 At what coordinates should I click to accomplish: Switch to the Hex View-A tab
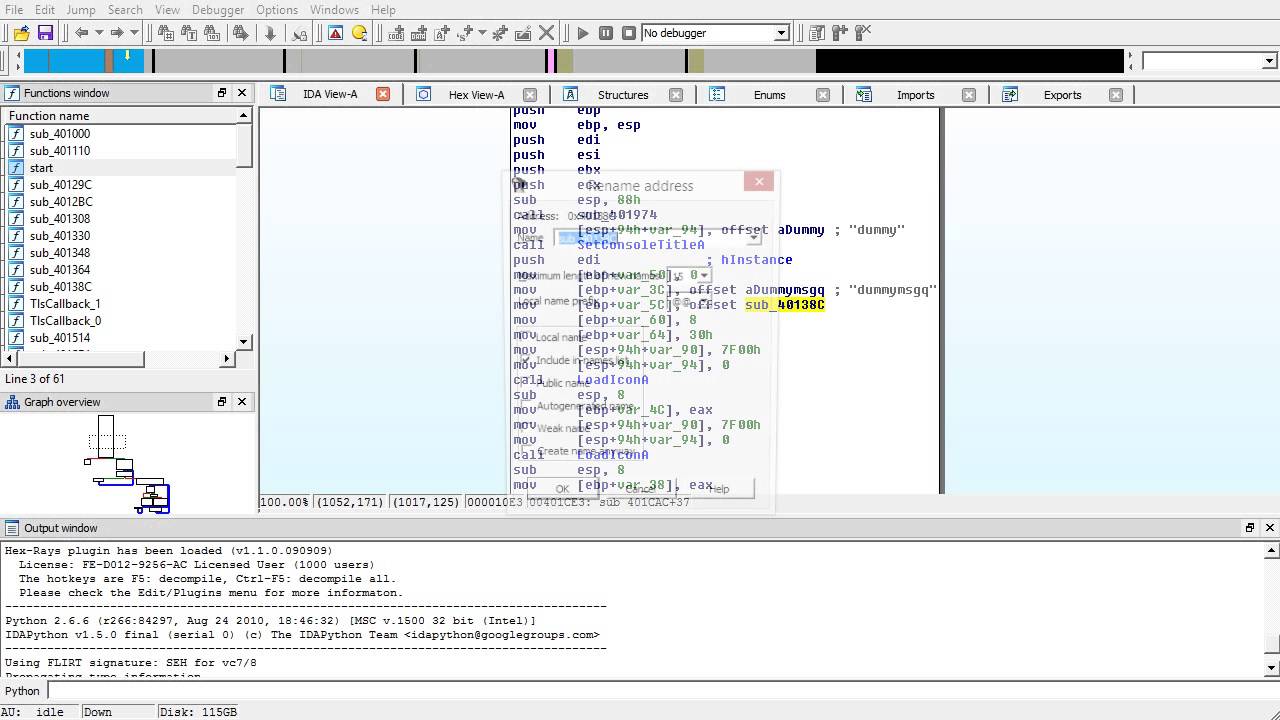(x=476, y=95)
